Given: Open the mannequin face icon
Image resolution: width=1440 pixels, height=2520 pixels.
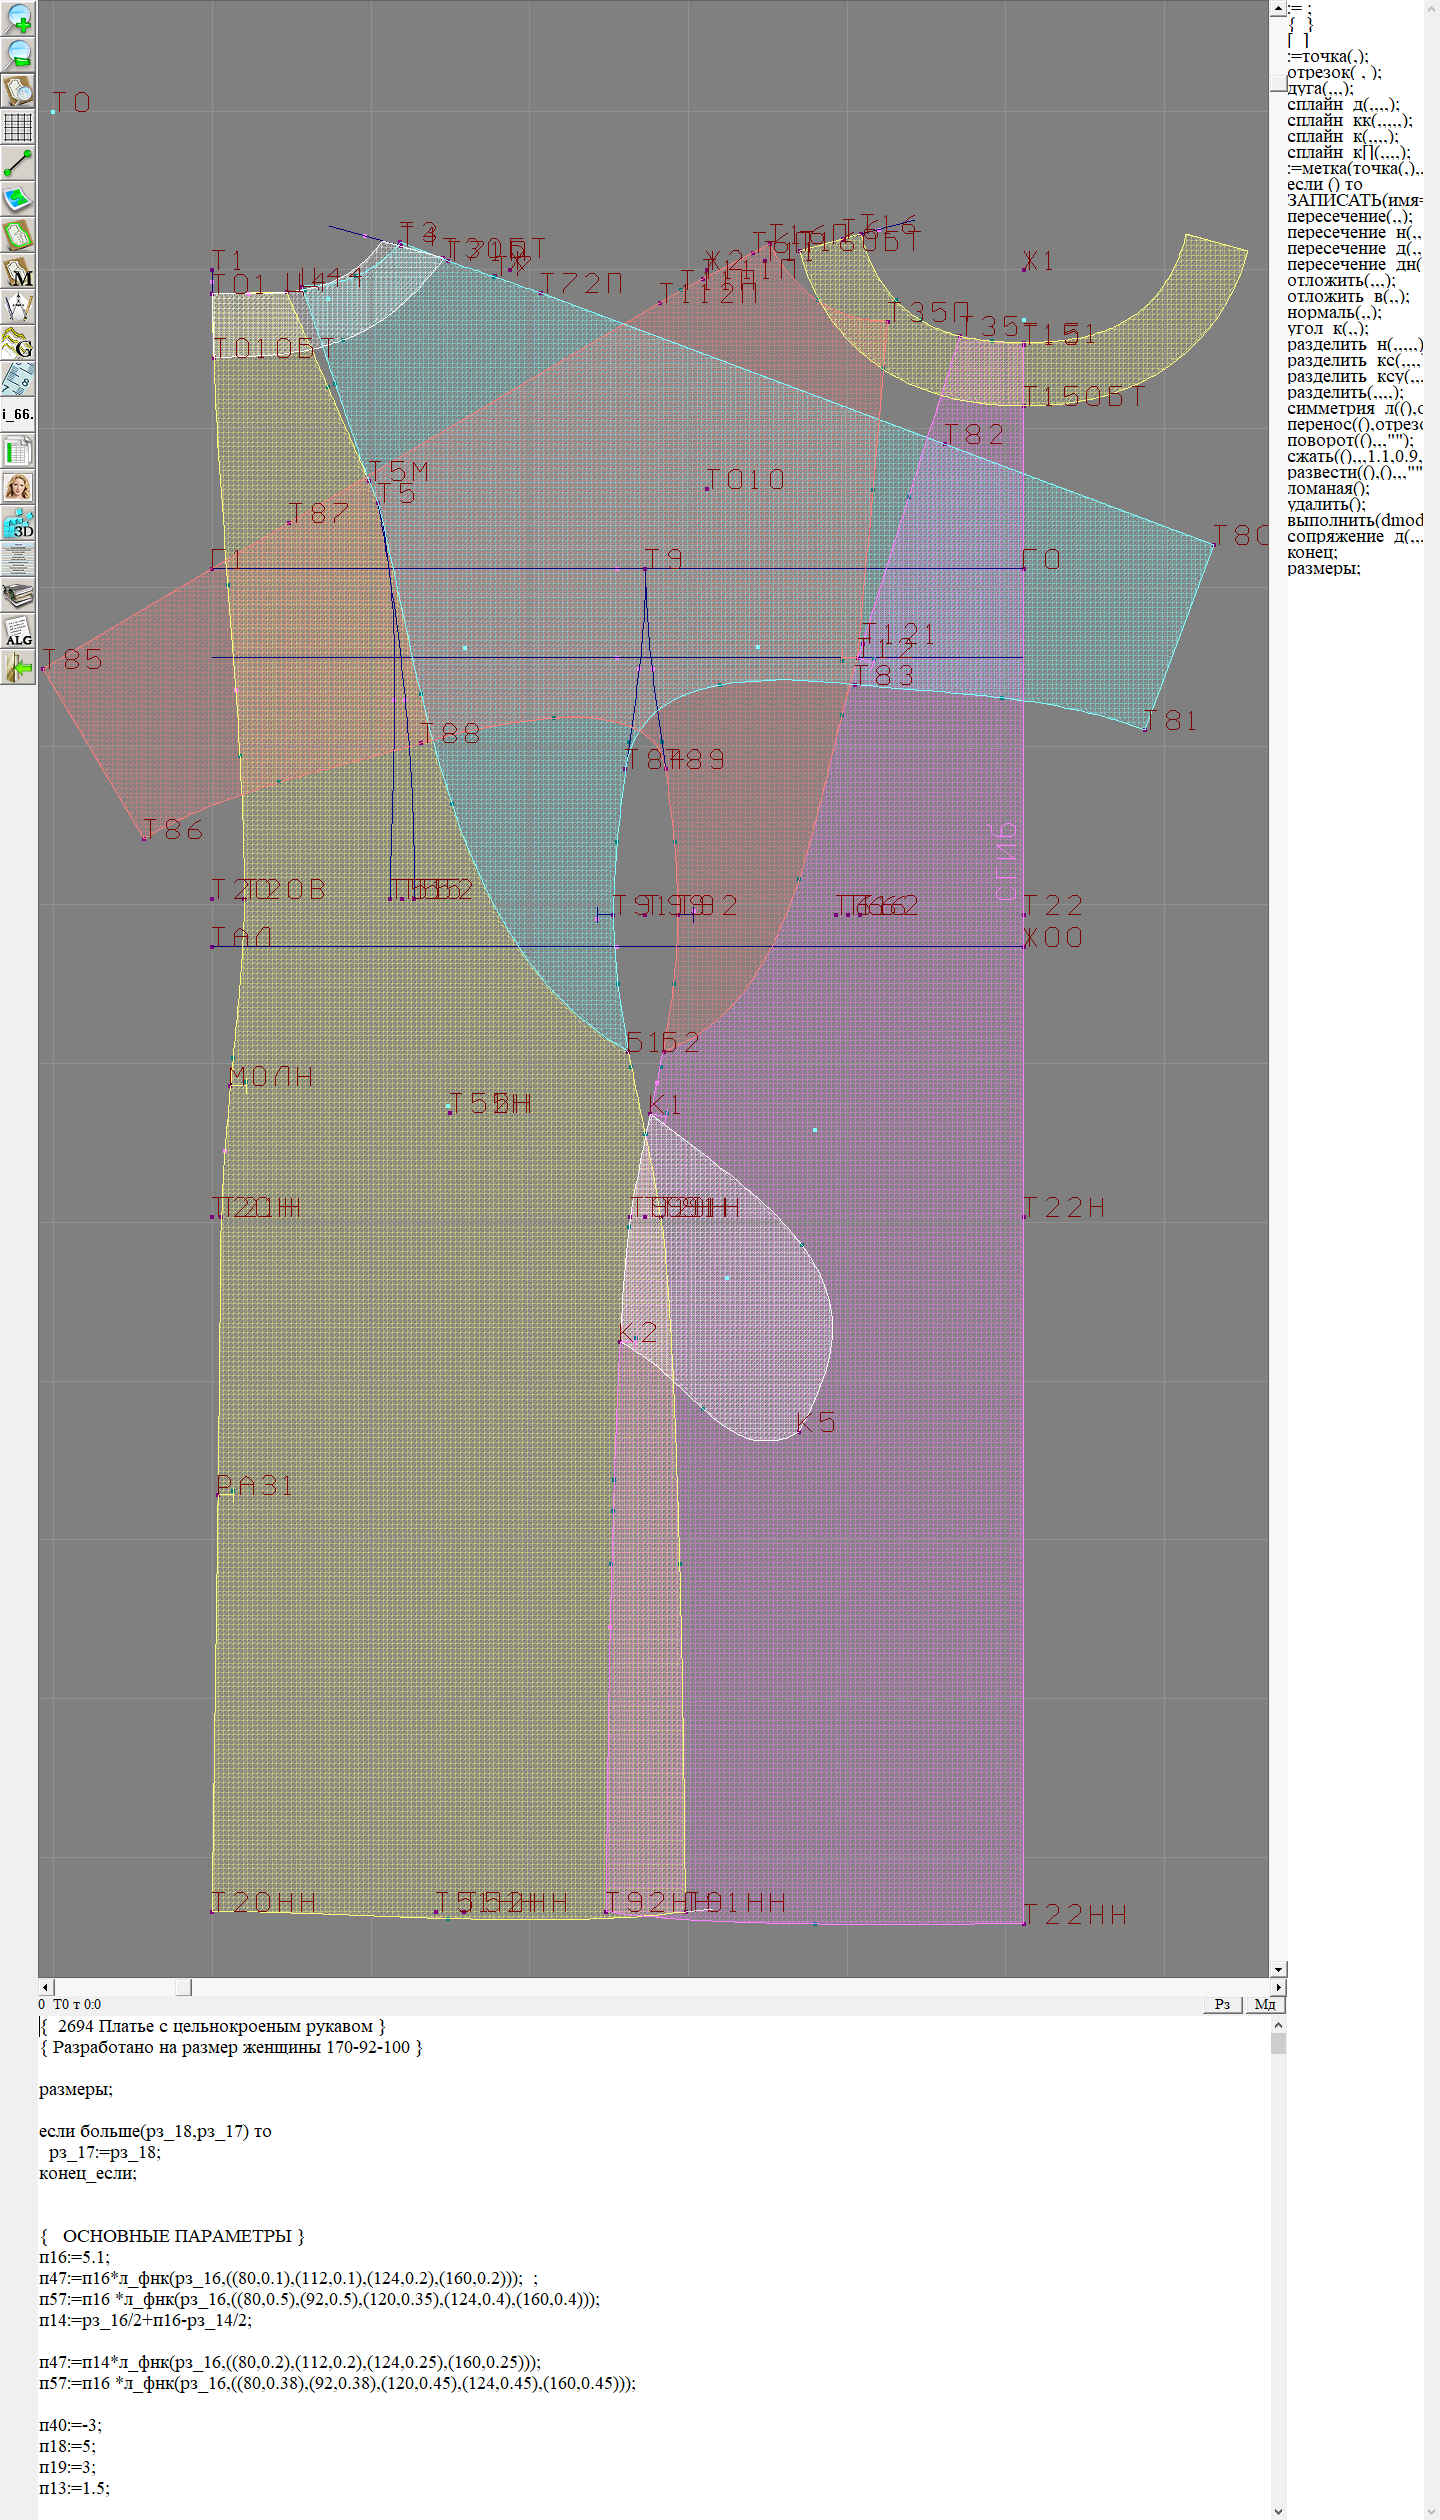Looking at the screenshot, I should 18,487.
